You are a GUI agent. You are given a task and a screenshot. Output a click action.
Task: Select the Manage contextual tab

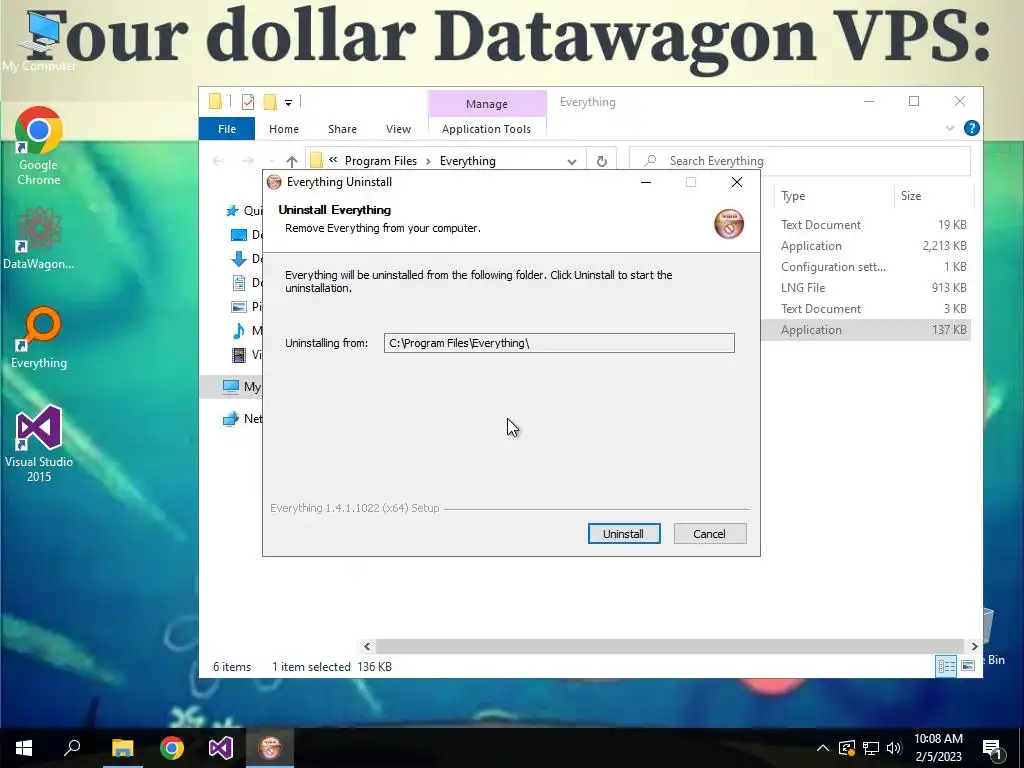(487, 104)
